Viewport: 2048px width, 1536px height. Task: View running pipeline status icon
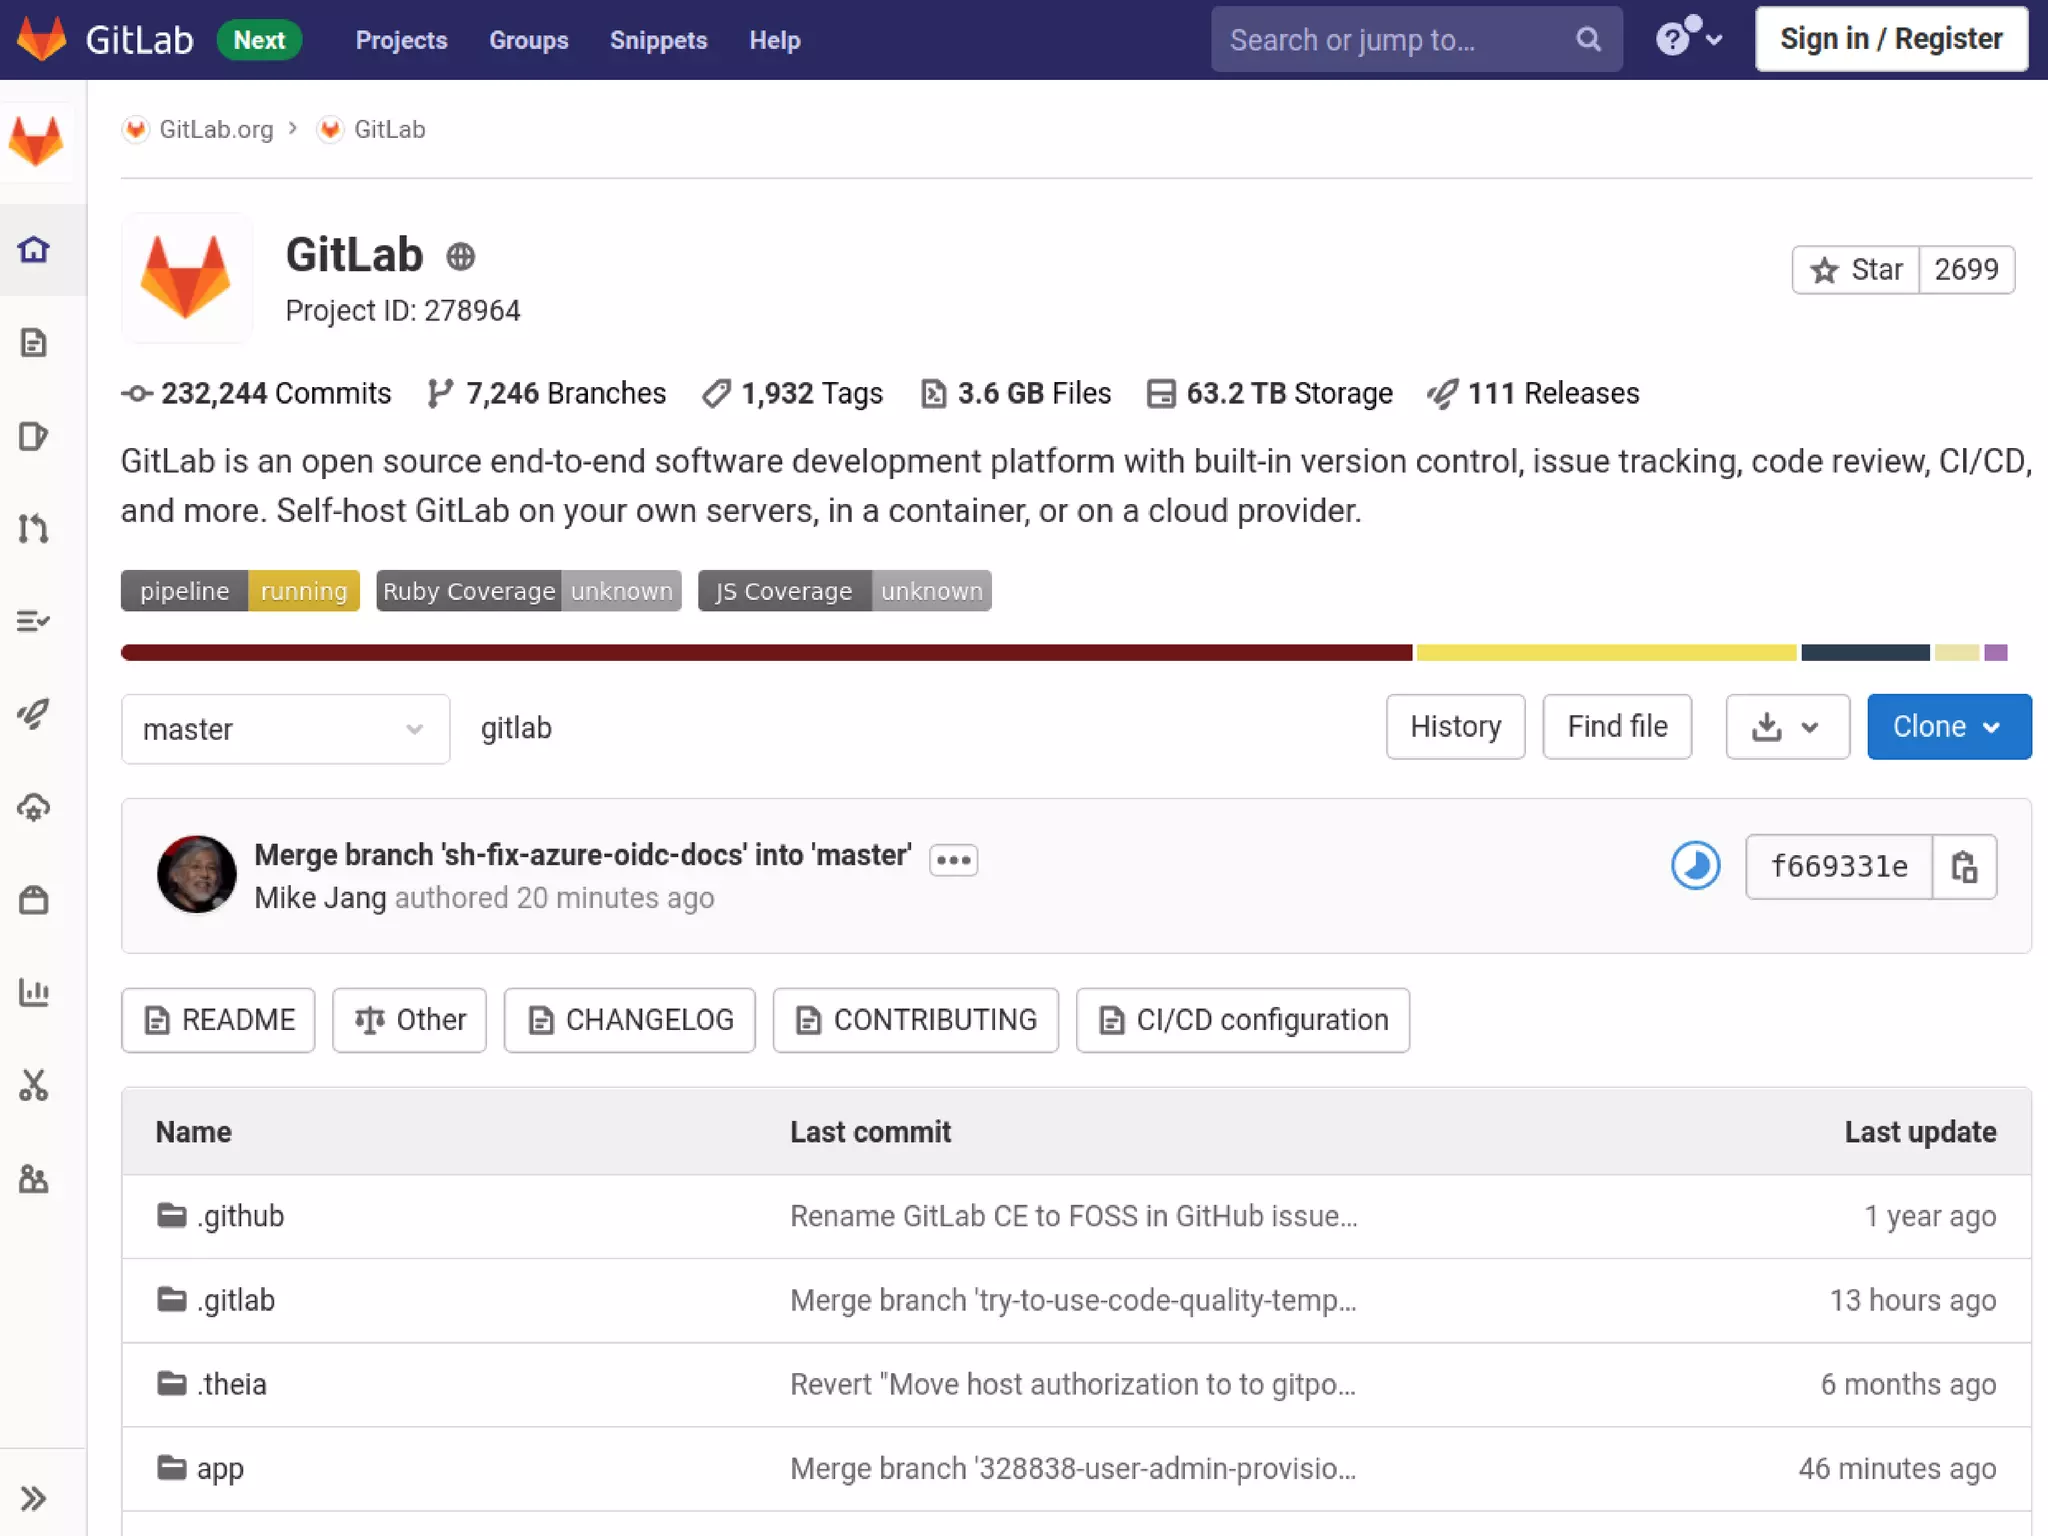(x=1695, y=866)
